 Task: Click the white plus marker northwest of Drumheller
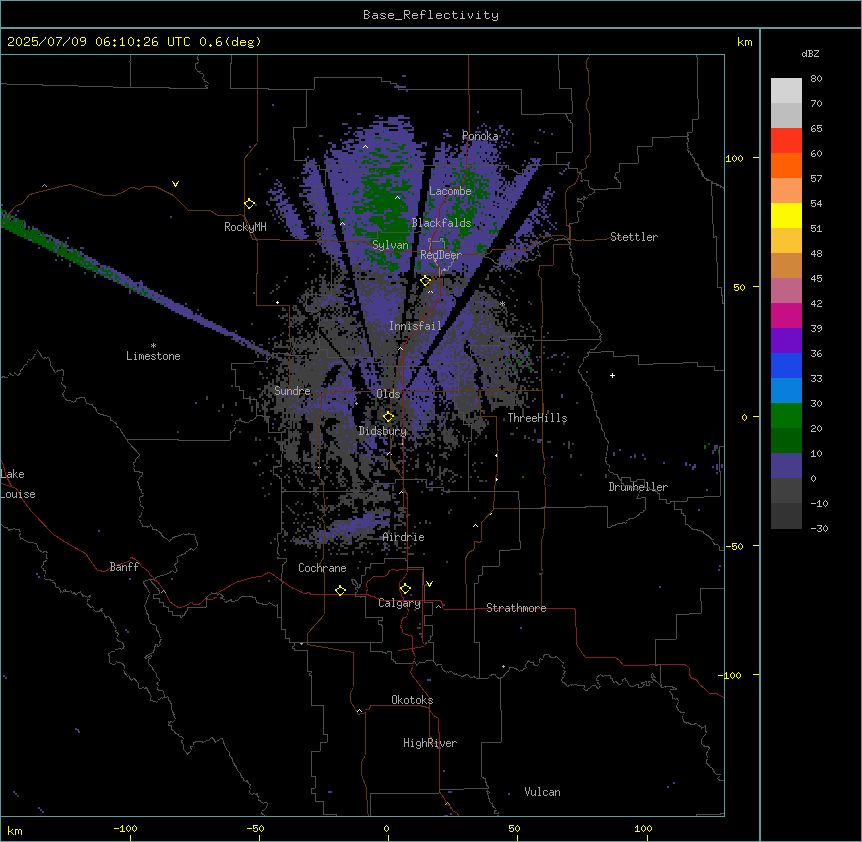[x=612, y=375]
